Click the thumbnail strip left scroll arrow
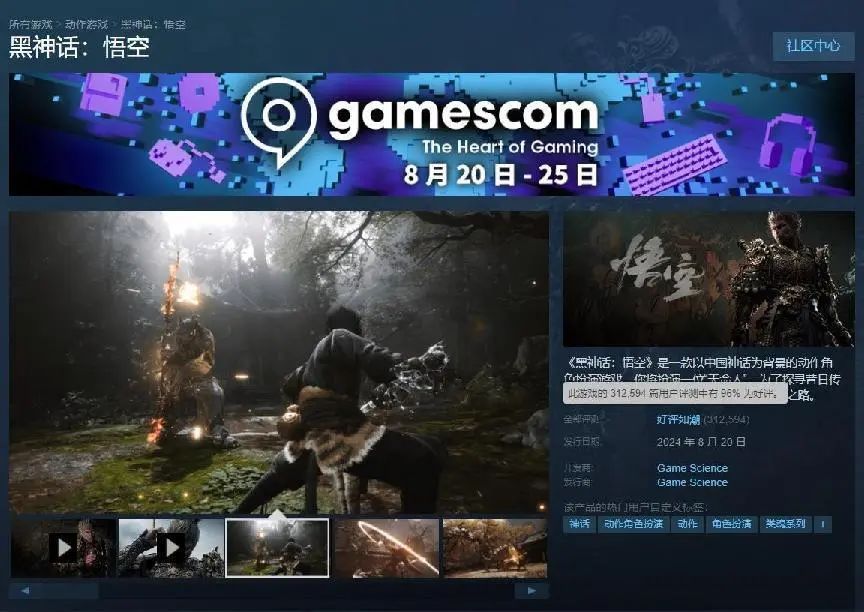 pos(24,591)
